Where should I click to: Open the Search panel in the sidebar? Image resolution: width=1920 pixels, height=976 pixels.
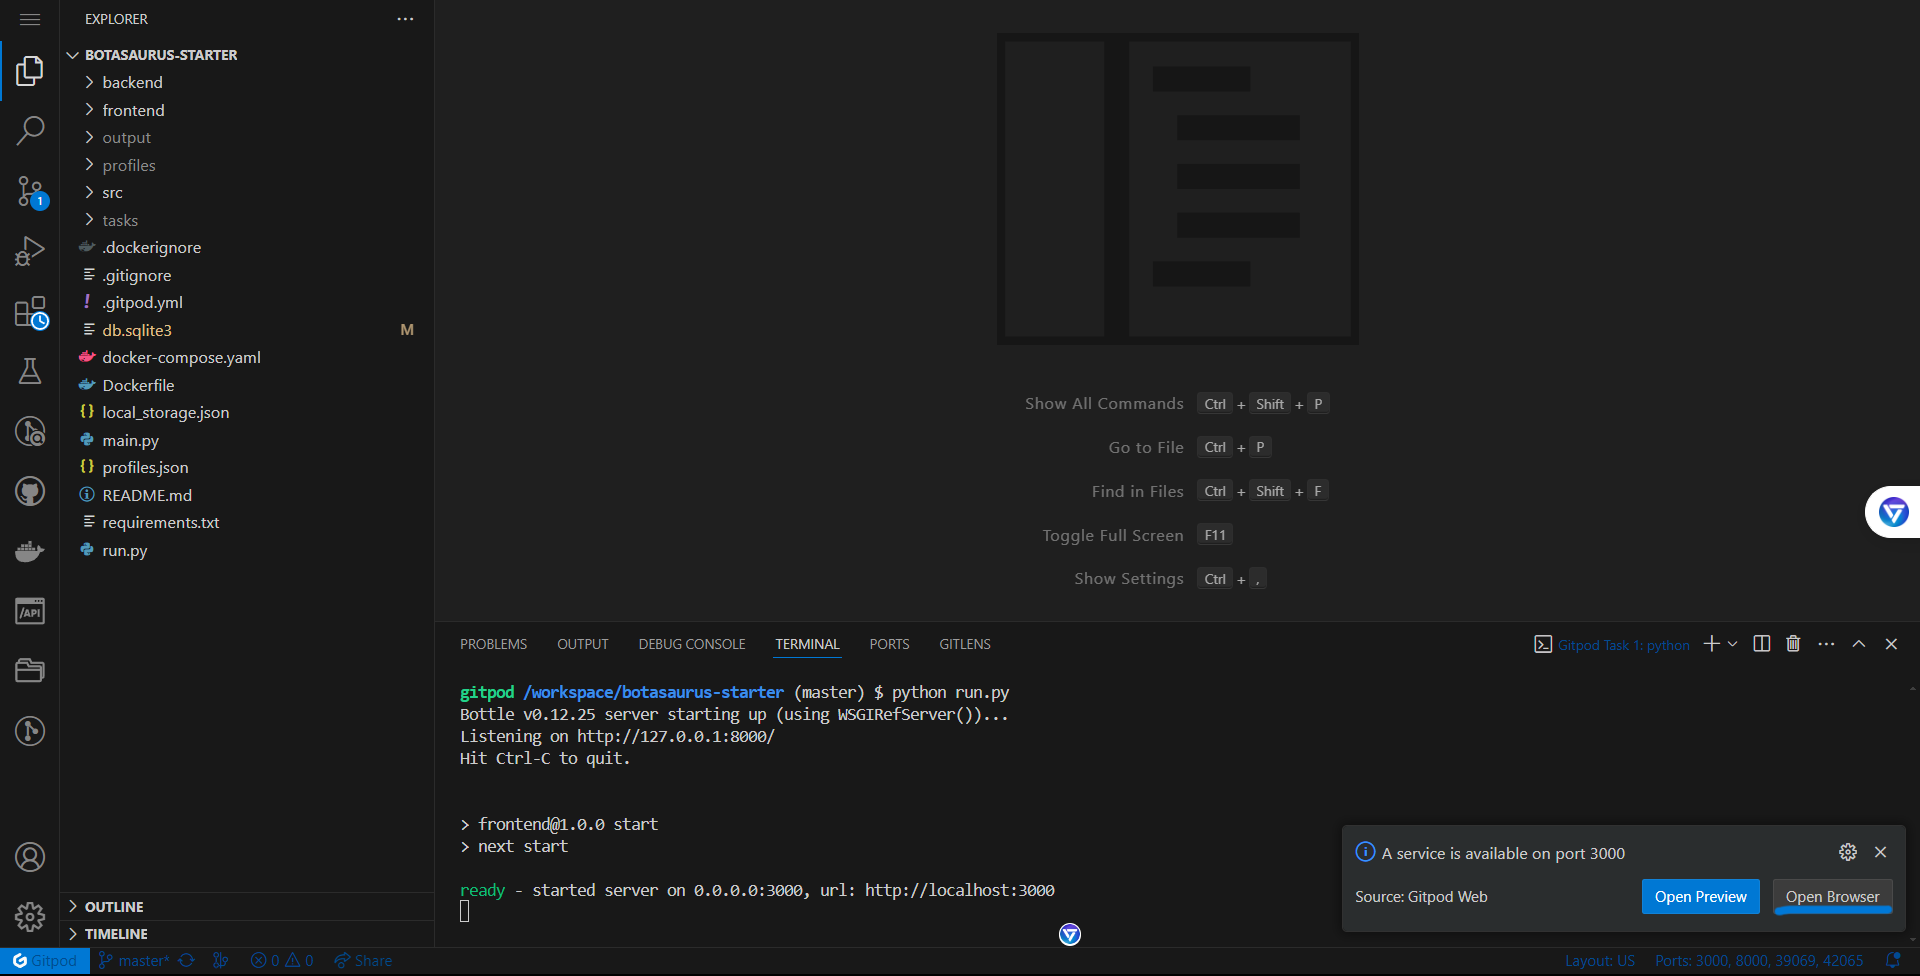tap(31, 130)
